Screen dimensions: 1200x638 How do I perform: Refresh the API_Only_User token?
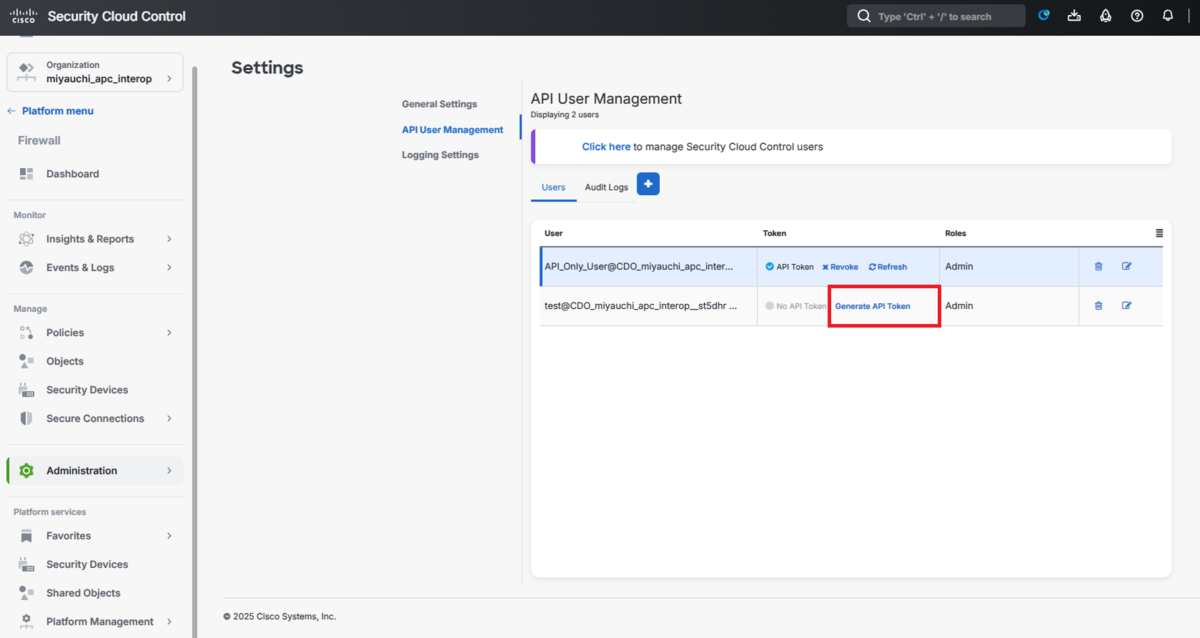coord(888,267)
